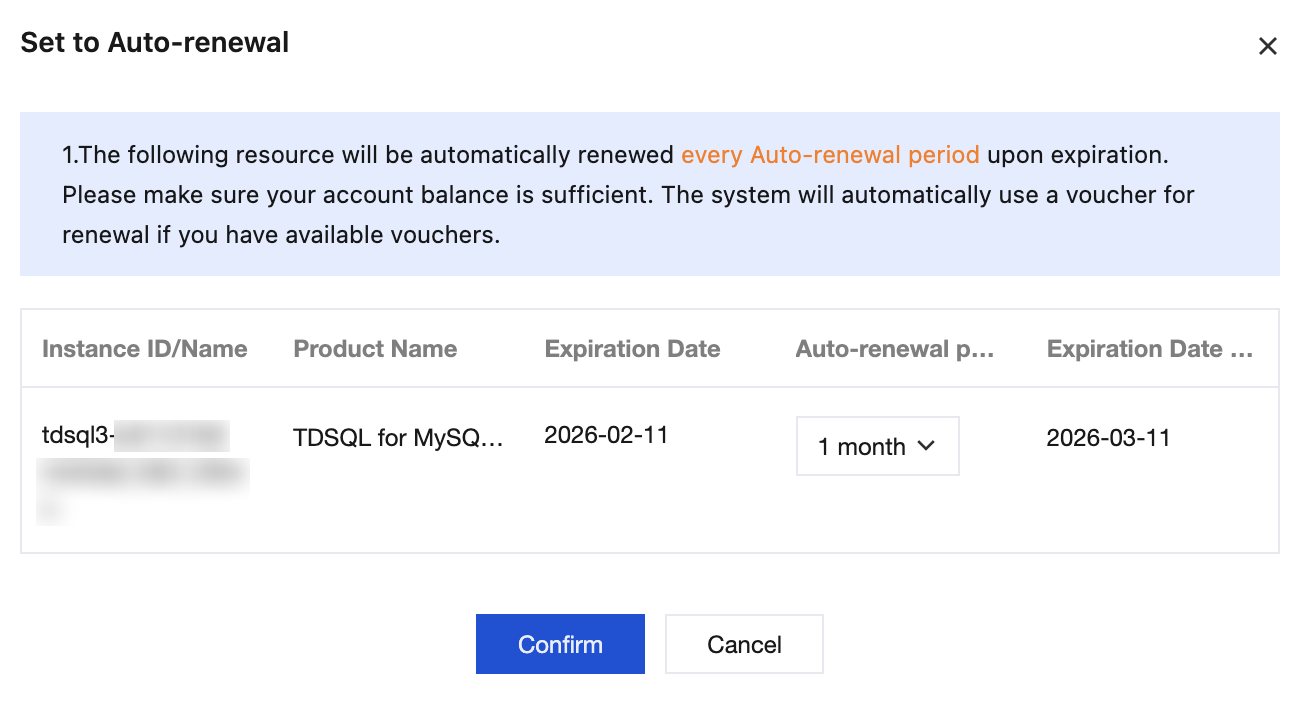Click the 2026-03-11 new expiration date
The height and width of the screenshot is (702, 1308).
(1108, 438)
